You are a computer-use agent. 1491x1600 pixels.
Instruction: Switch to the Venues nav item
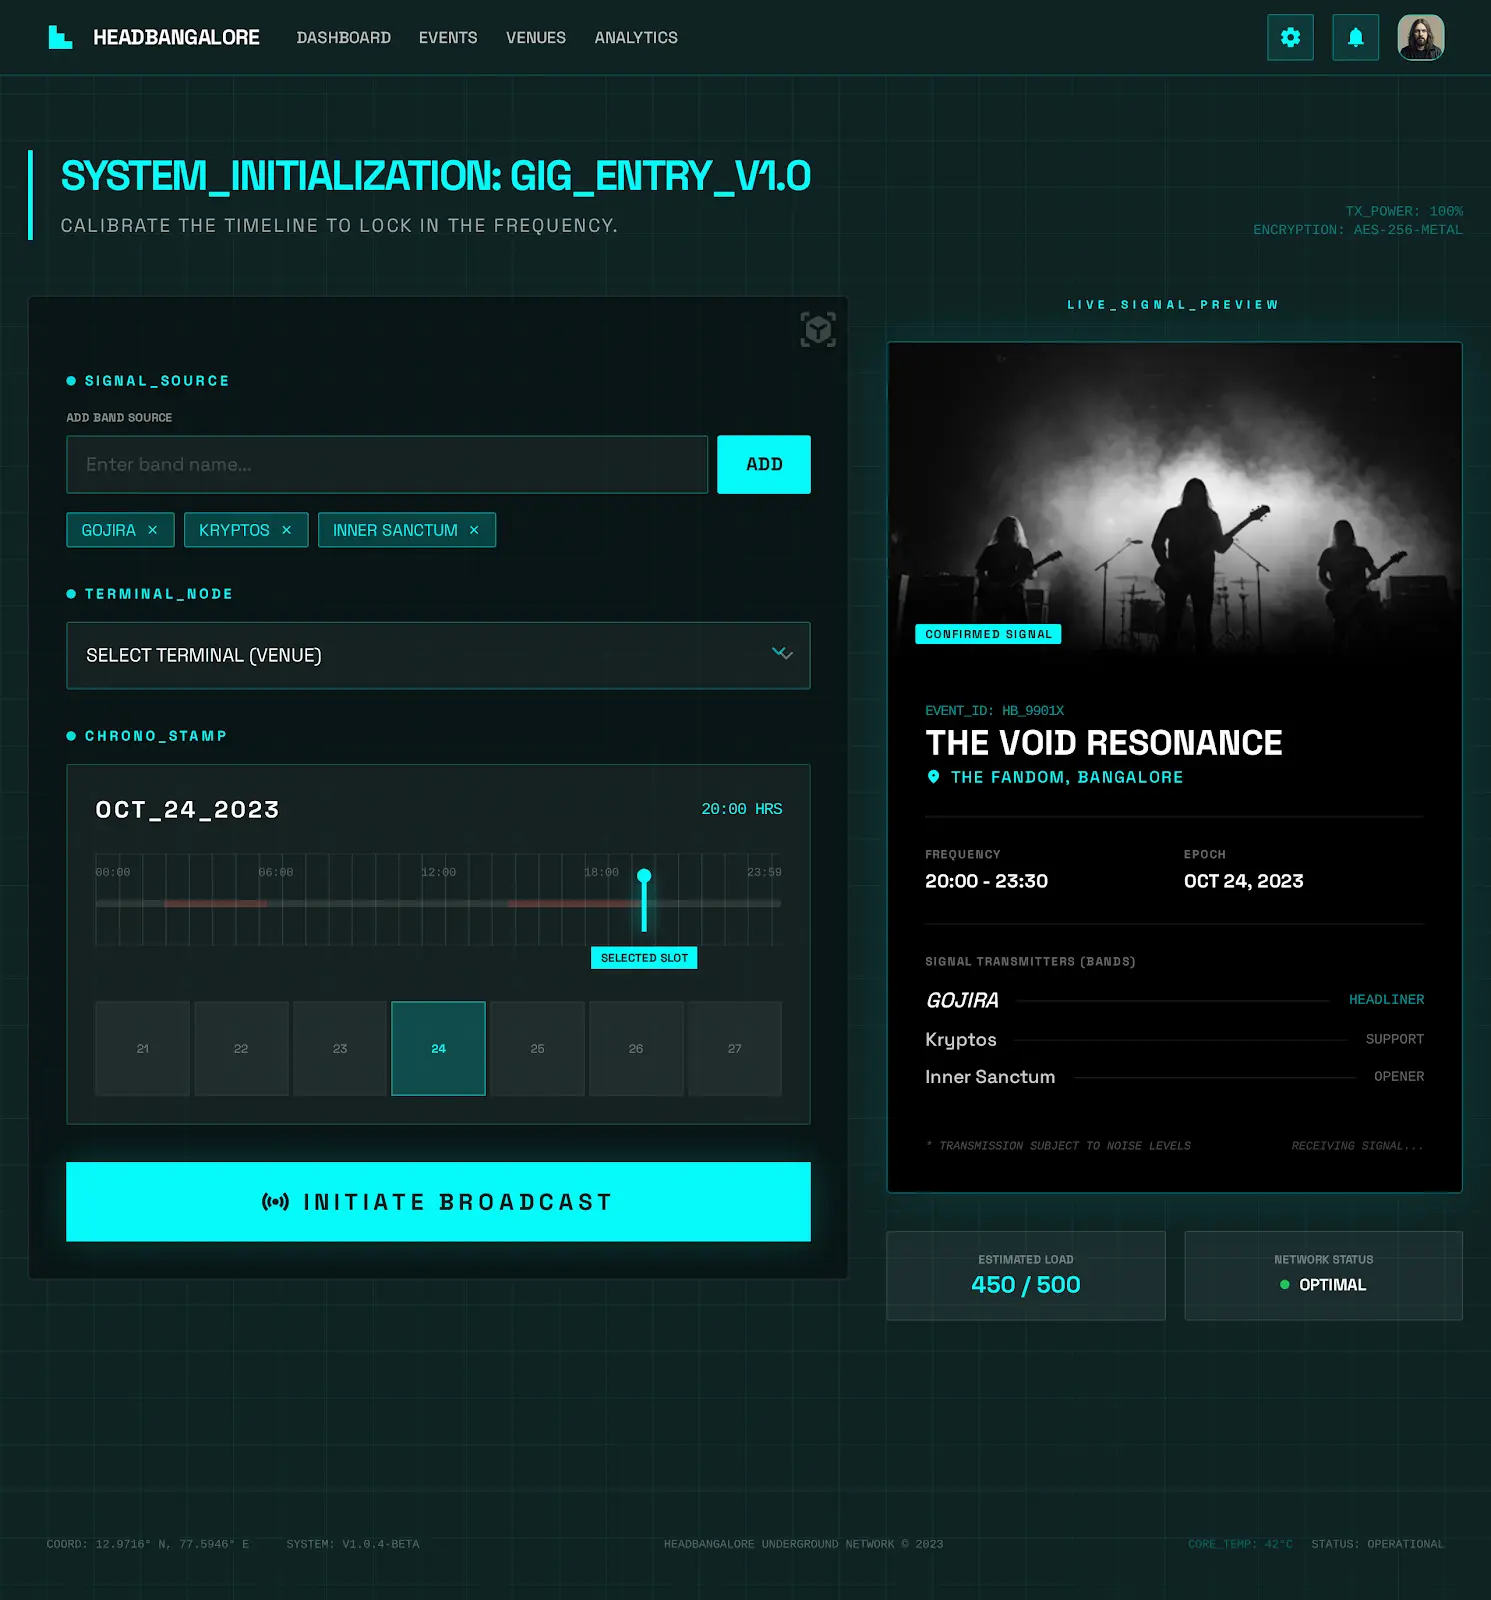[535, 38]
